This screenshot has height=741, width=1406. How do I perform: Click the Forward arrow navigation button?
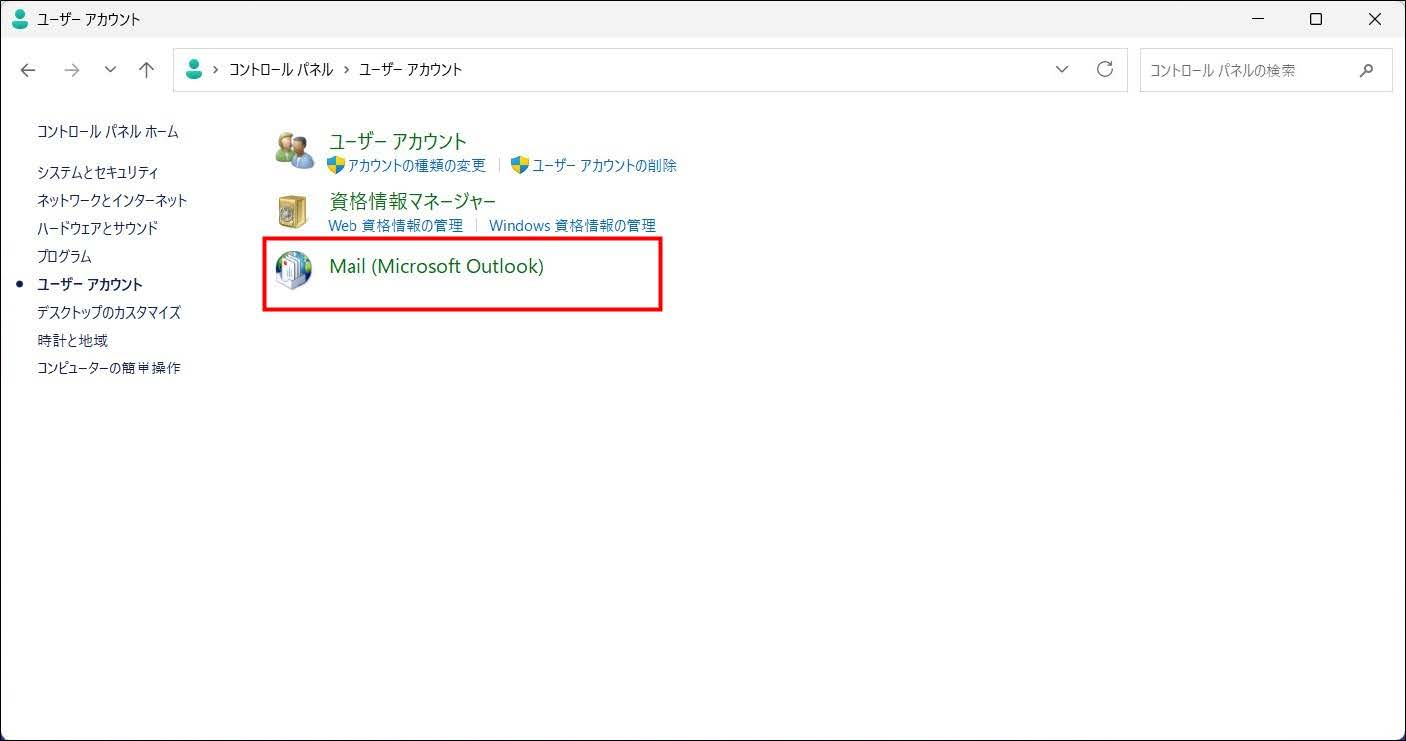coord(71,70)
